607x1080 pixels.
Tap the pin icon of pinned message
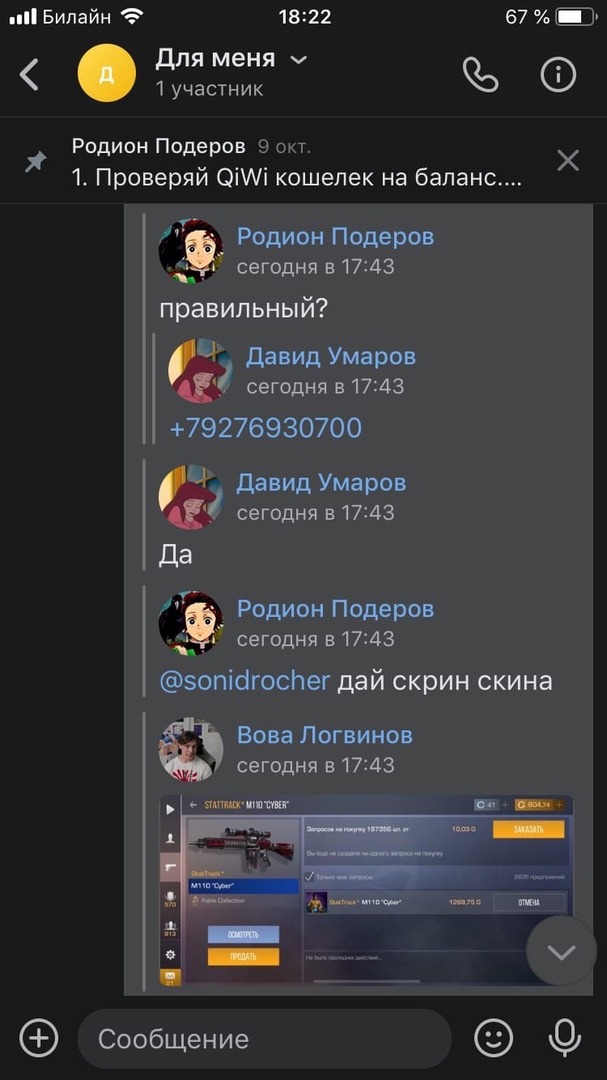[x=36, y=162]
